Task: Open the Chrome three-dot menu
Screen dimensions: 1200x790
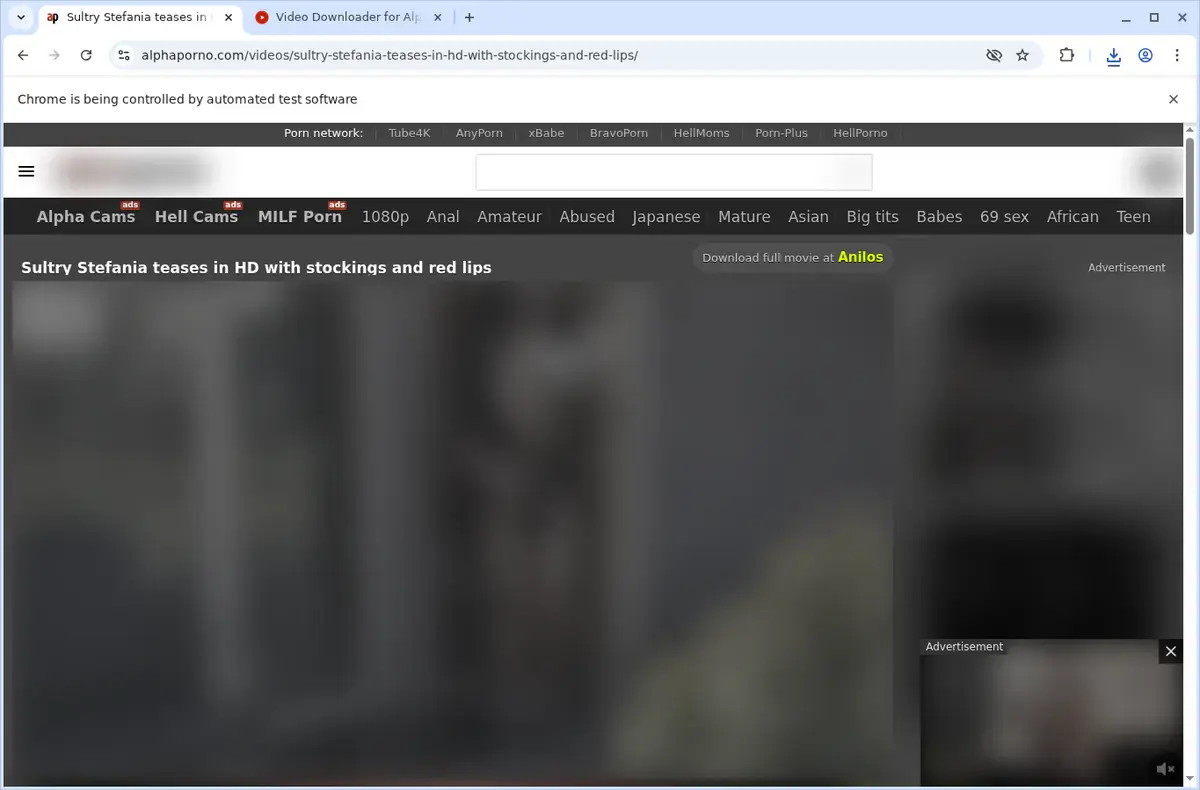Action: click(1177, 56)
